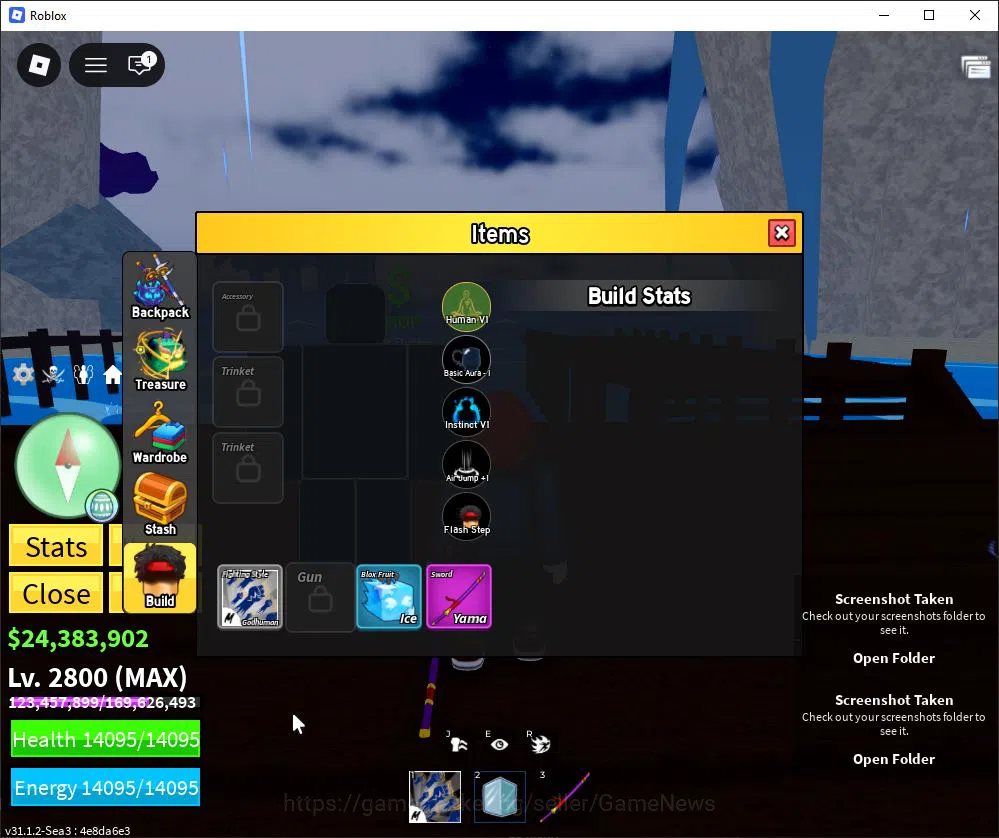This screenshot has height=838, width=999.
Task: Open the Wardrobe tab
Action: pos(160,433)
